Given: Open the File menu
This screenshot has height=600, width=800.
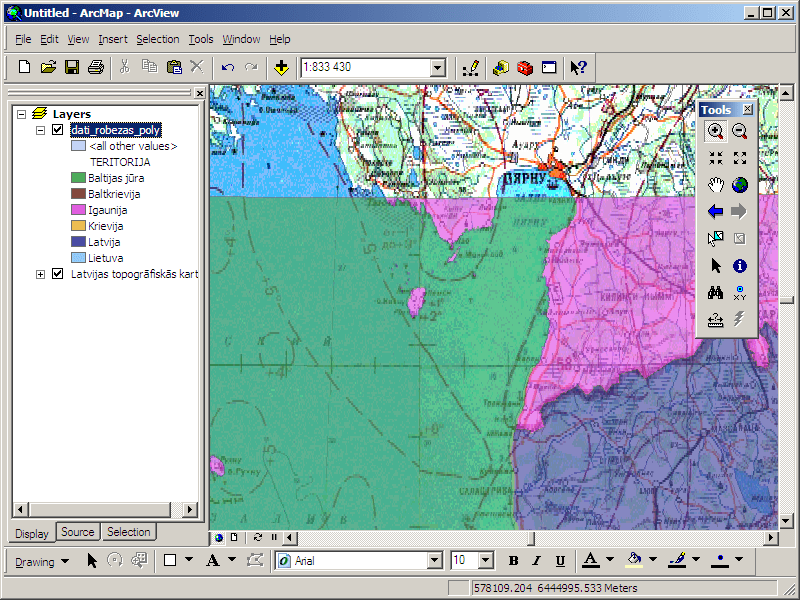Looking at the screenshot, I should click(x=23, y=39).
